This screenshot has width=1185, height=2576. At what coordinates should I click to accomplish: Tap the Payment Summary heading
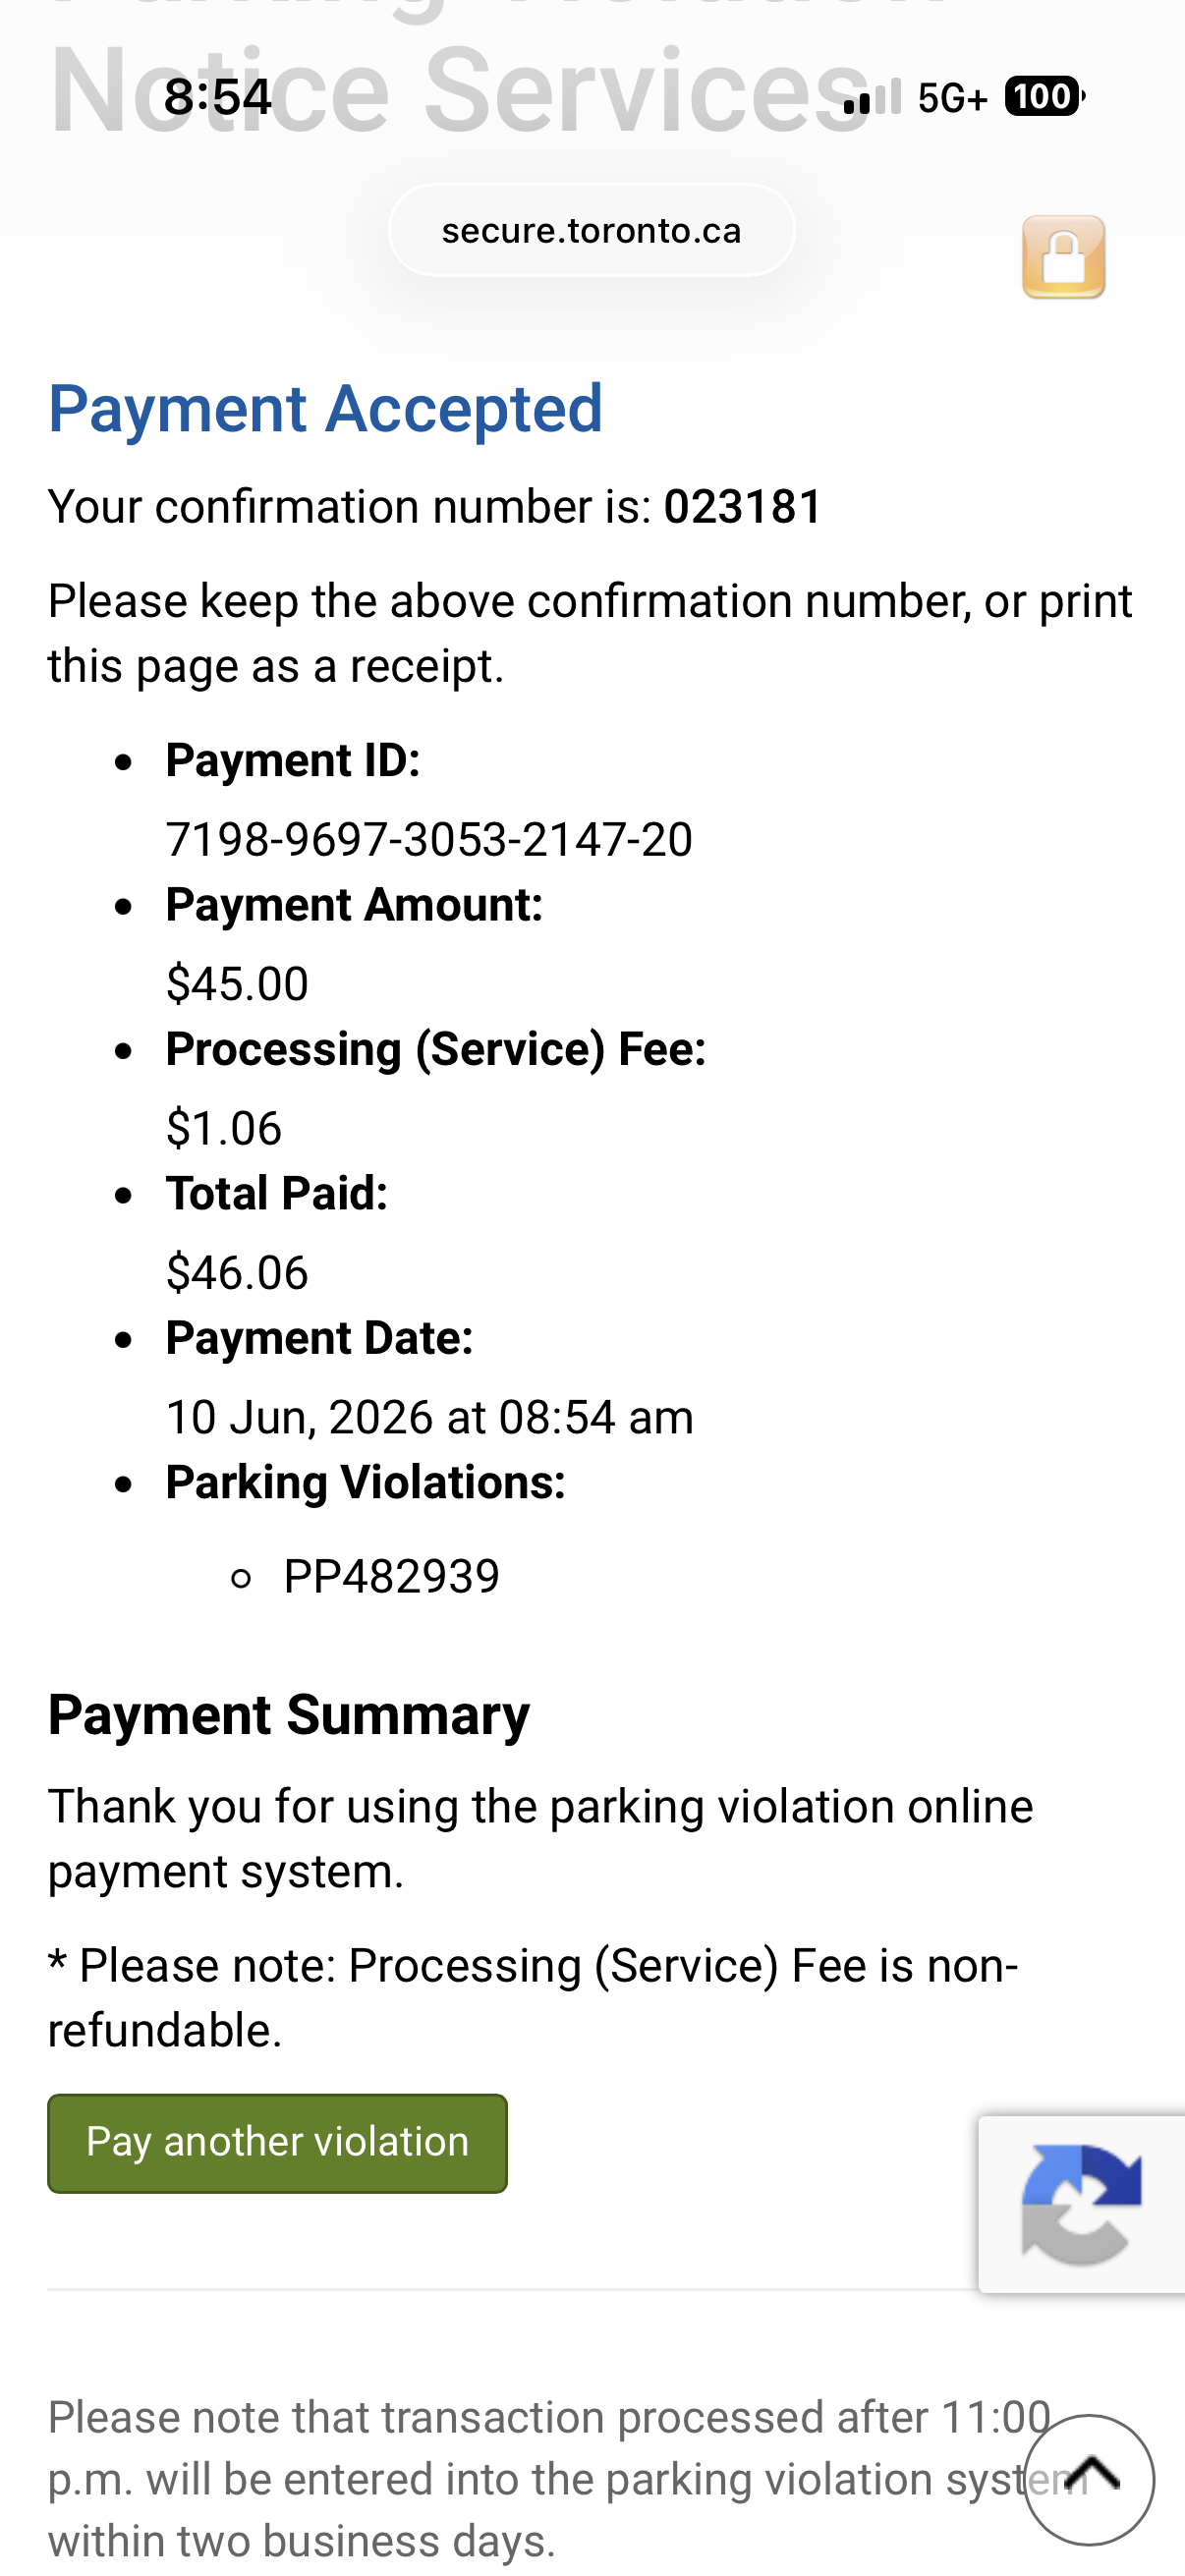[x=289, y=1715]
